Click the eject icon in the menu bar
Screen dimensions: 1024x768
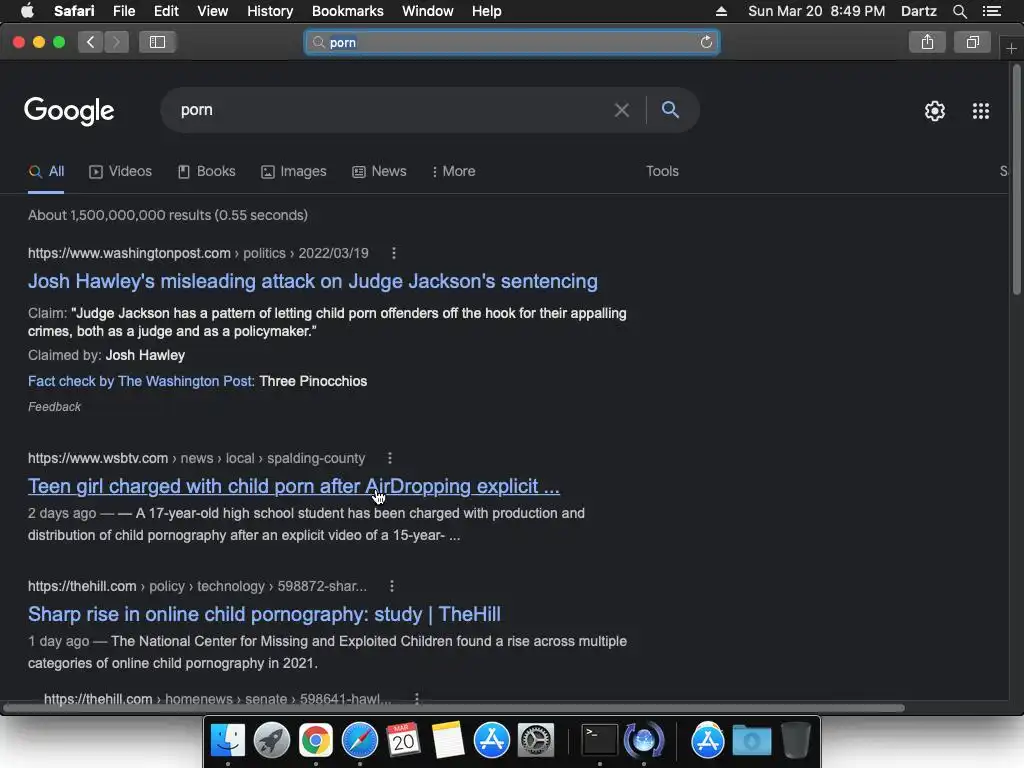(721, 11)
